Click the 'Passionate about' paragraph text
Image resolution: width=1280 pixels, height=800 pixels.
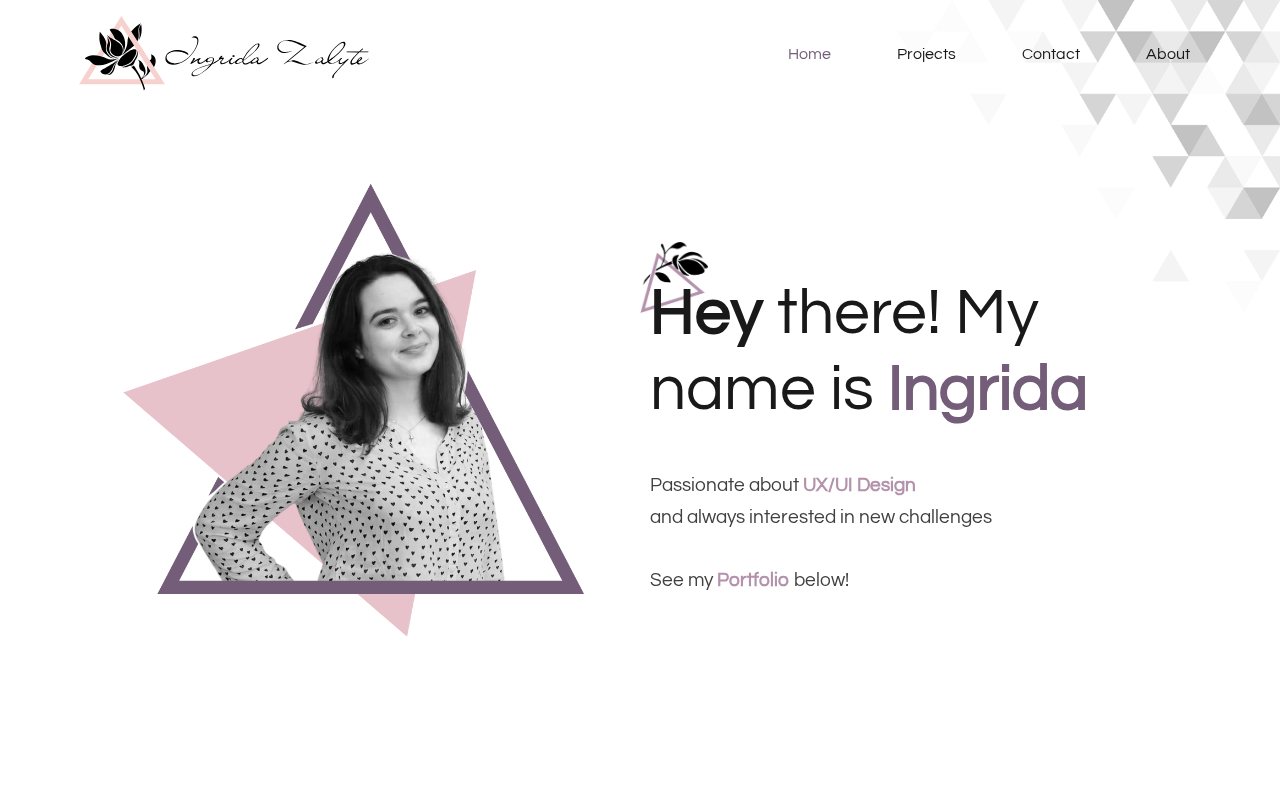point(724,485)
